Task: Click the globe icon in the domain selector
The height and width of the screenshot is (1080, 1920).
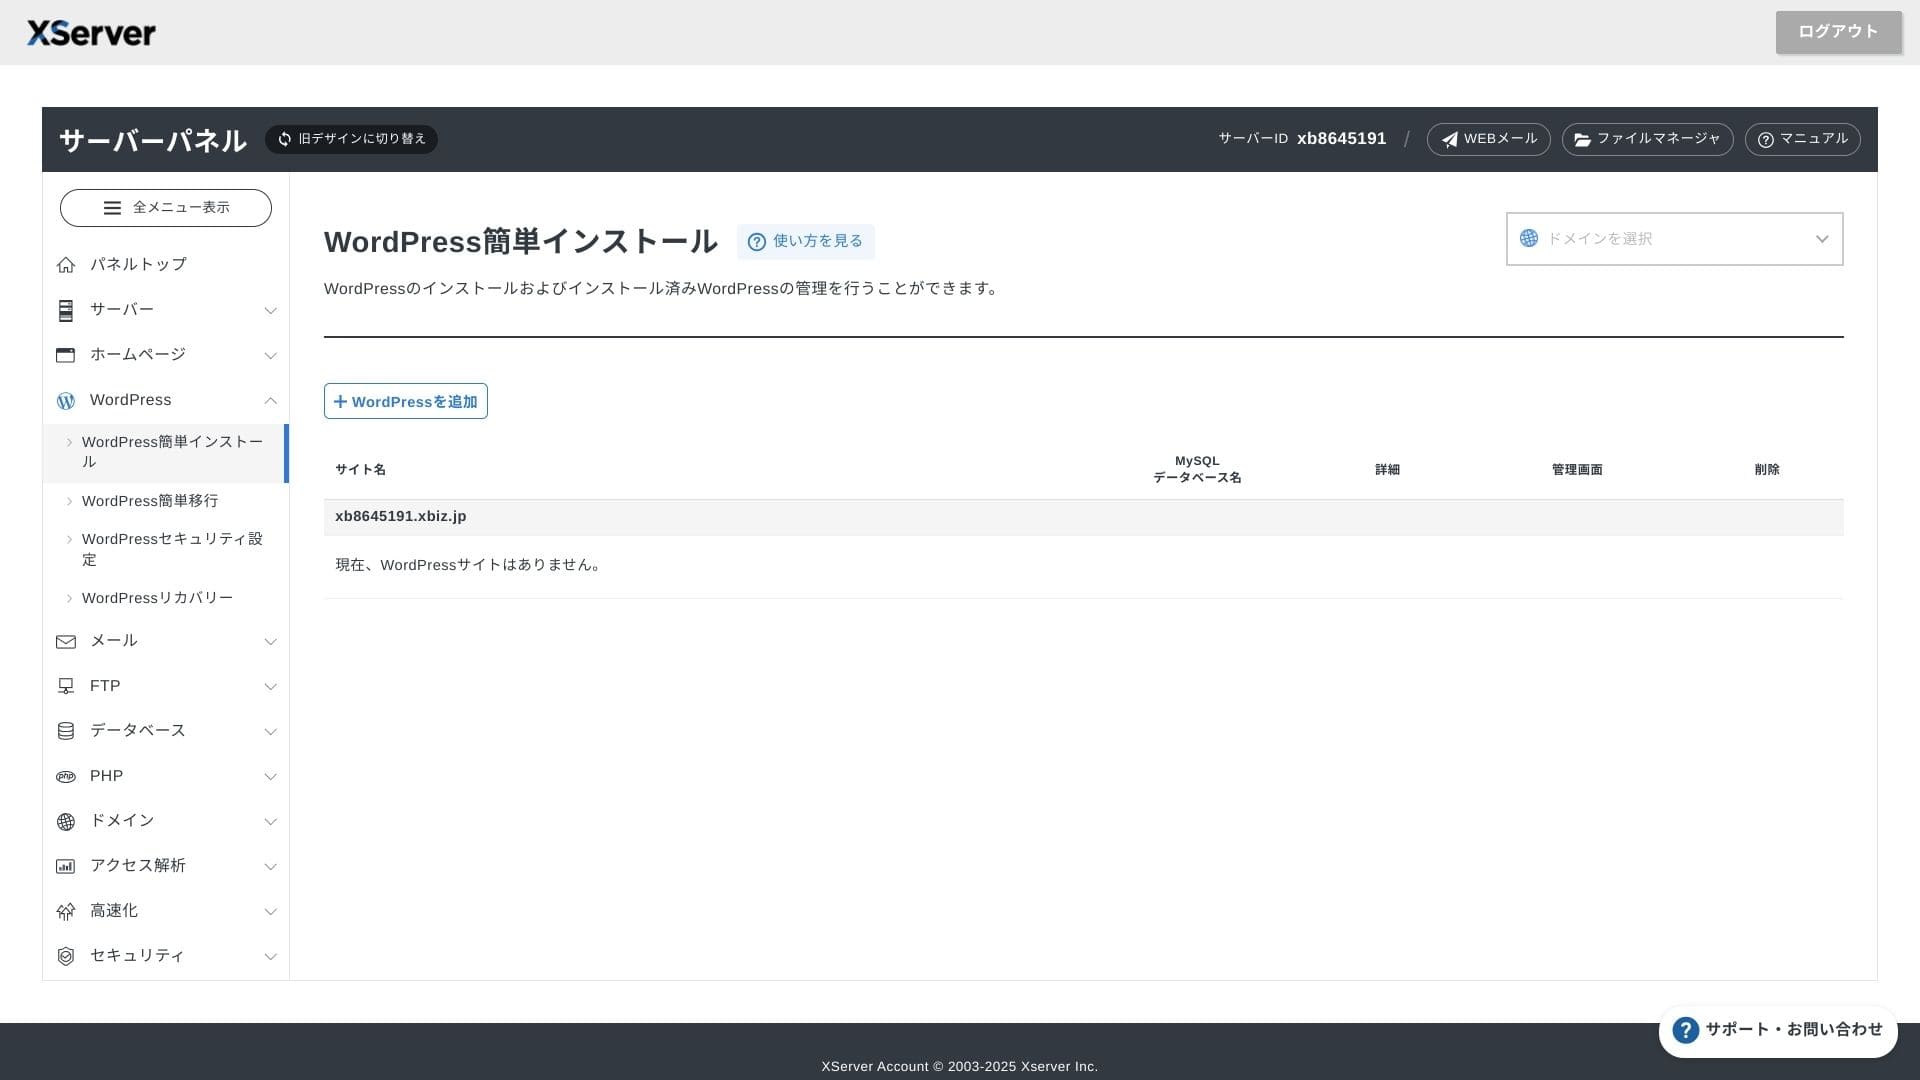Action: coord(1529,238)
